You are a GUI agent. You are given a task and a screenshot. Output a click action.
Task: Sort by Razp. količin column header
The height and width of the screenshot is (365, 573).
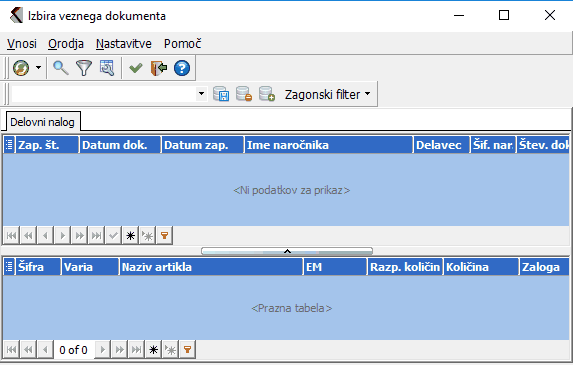pyautogui.click(x=405, y=267)
